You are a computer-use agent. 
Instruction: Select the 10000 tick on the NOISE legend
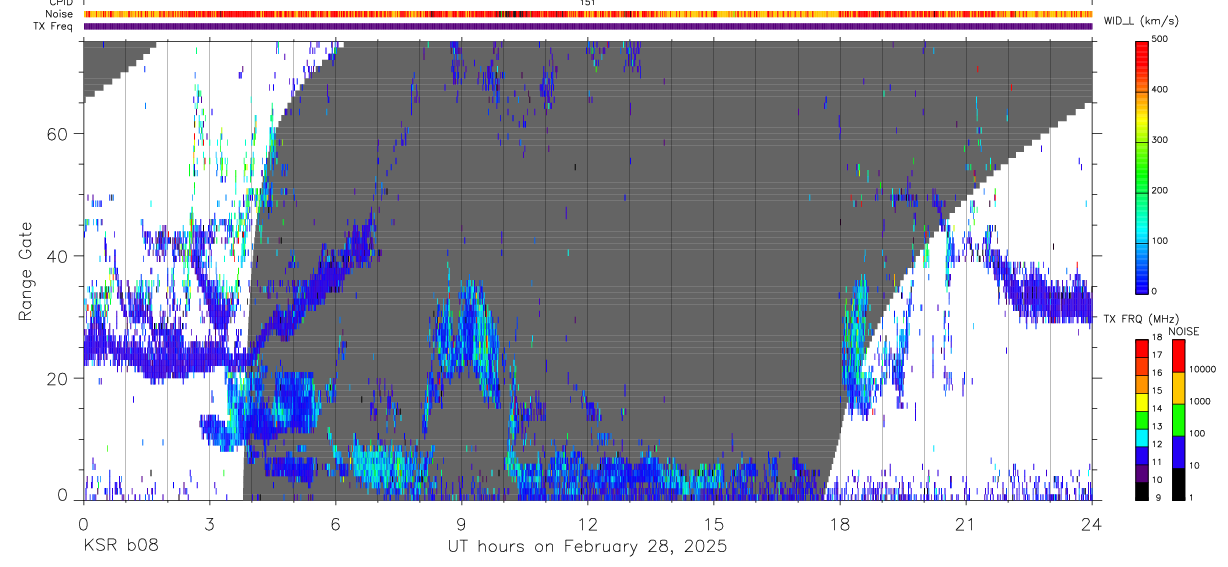[1203, 369]
